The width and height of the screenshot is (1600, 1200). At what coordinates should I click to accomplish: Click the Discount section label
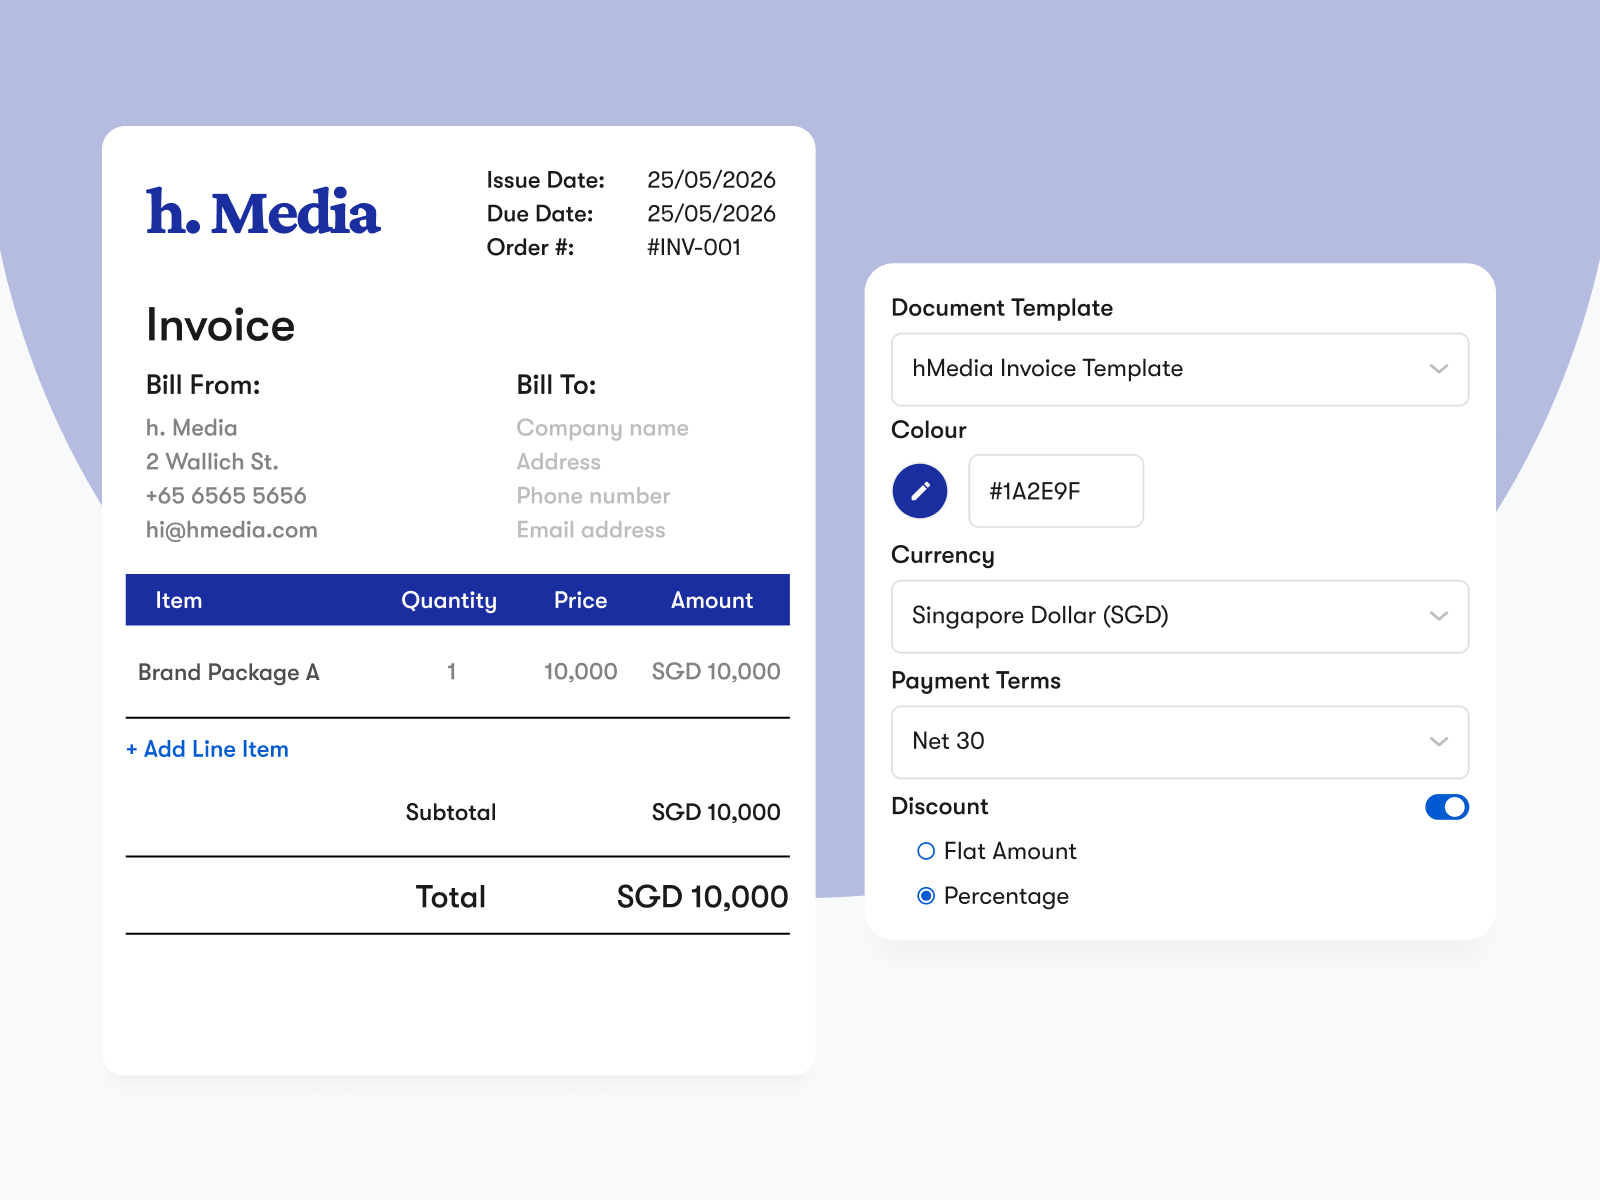(x=939, y=806)
